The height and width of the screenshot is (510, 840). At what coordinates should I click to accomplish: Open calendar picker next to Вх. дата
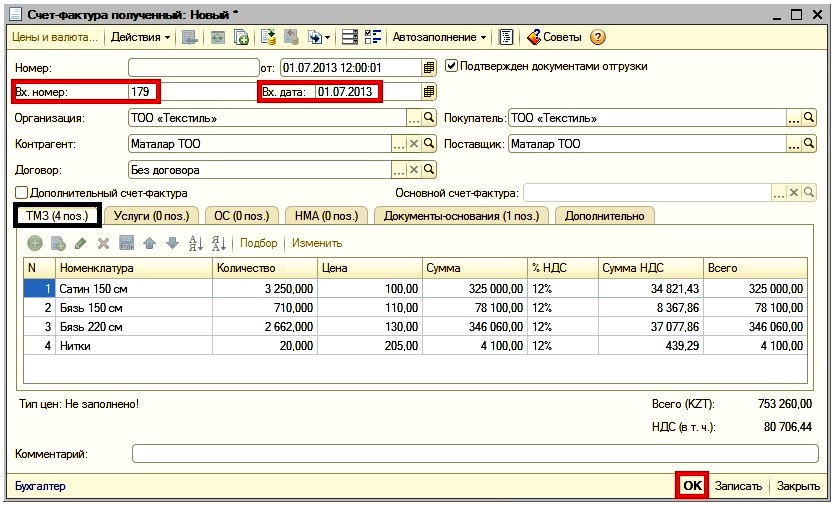pyautogui.click(x=429, y=92)
